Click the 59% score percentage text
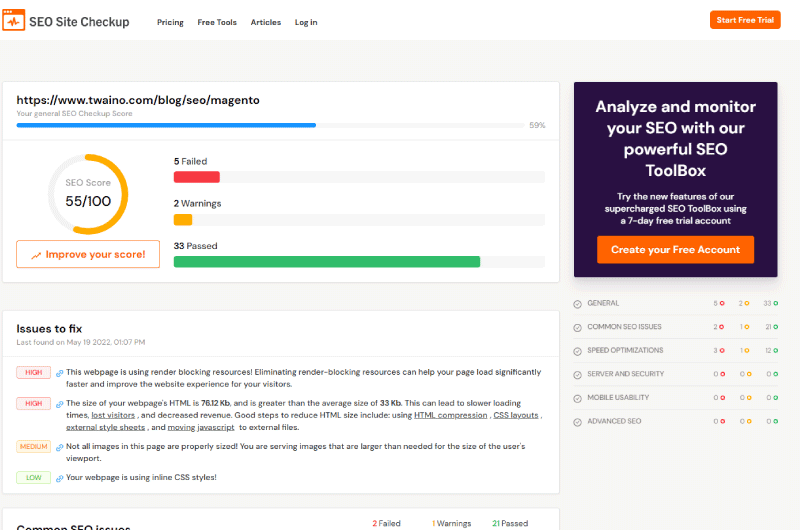 (x=537, y=125)
